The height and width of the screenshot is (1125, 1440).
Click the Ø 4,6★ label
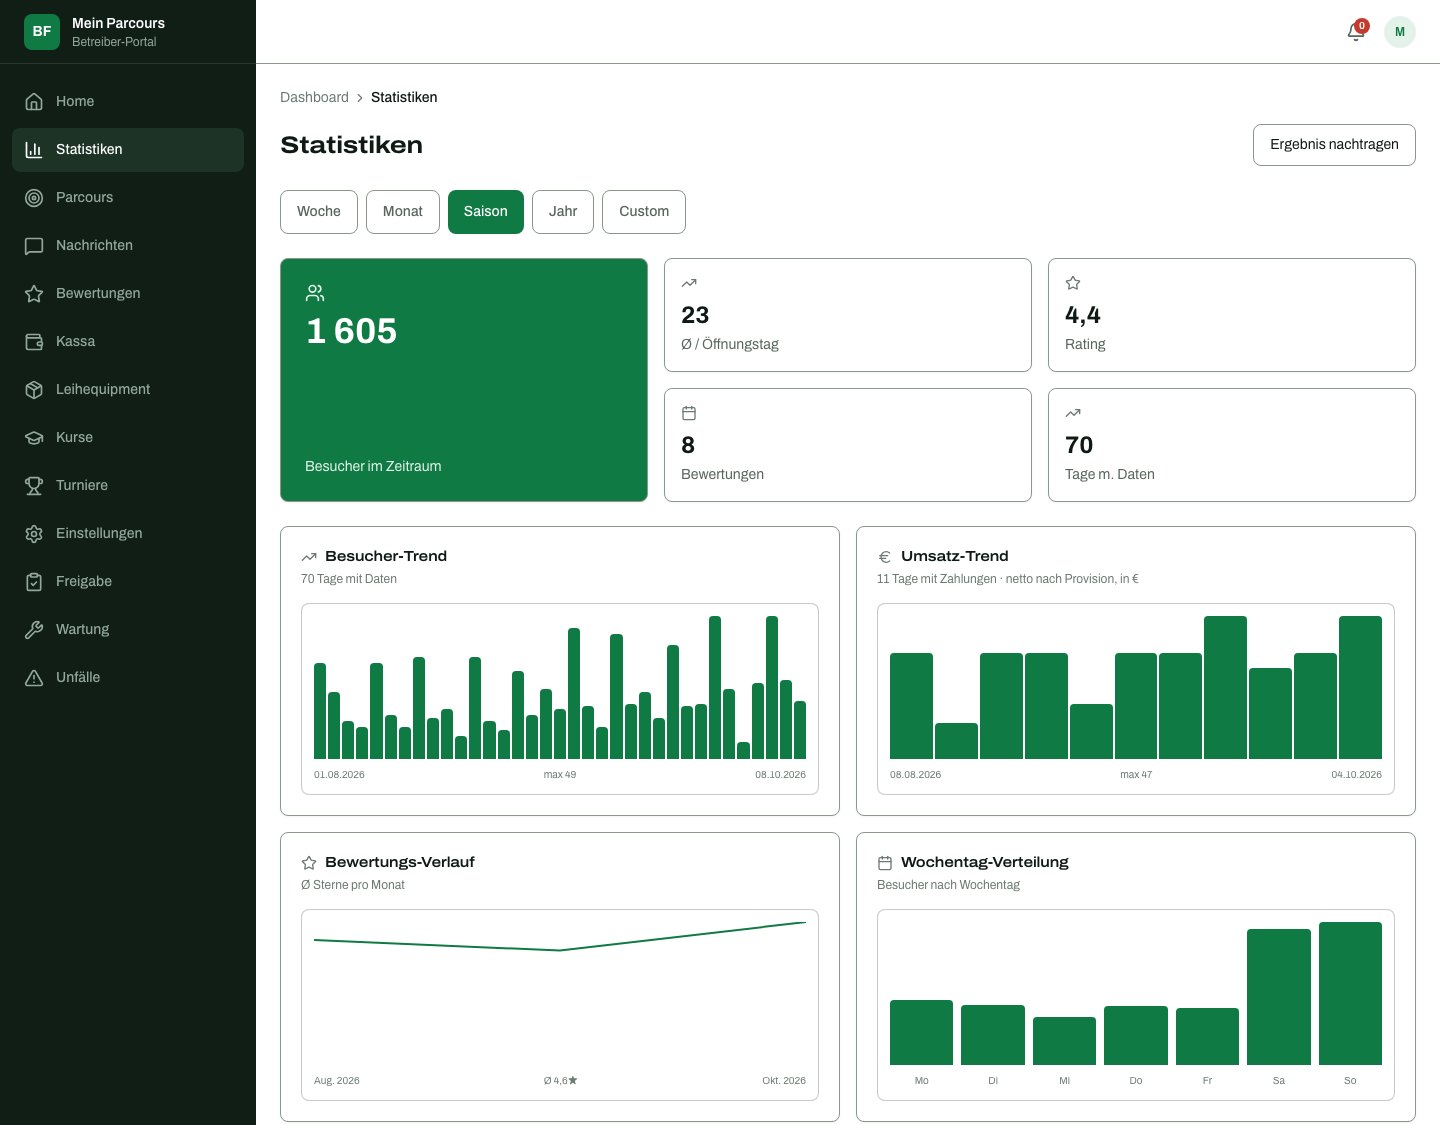561,1081
